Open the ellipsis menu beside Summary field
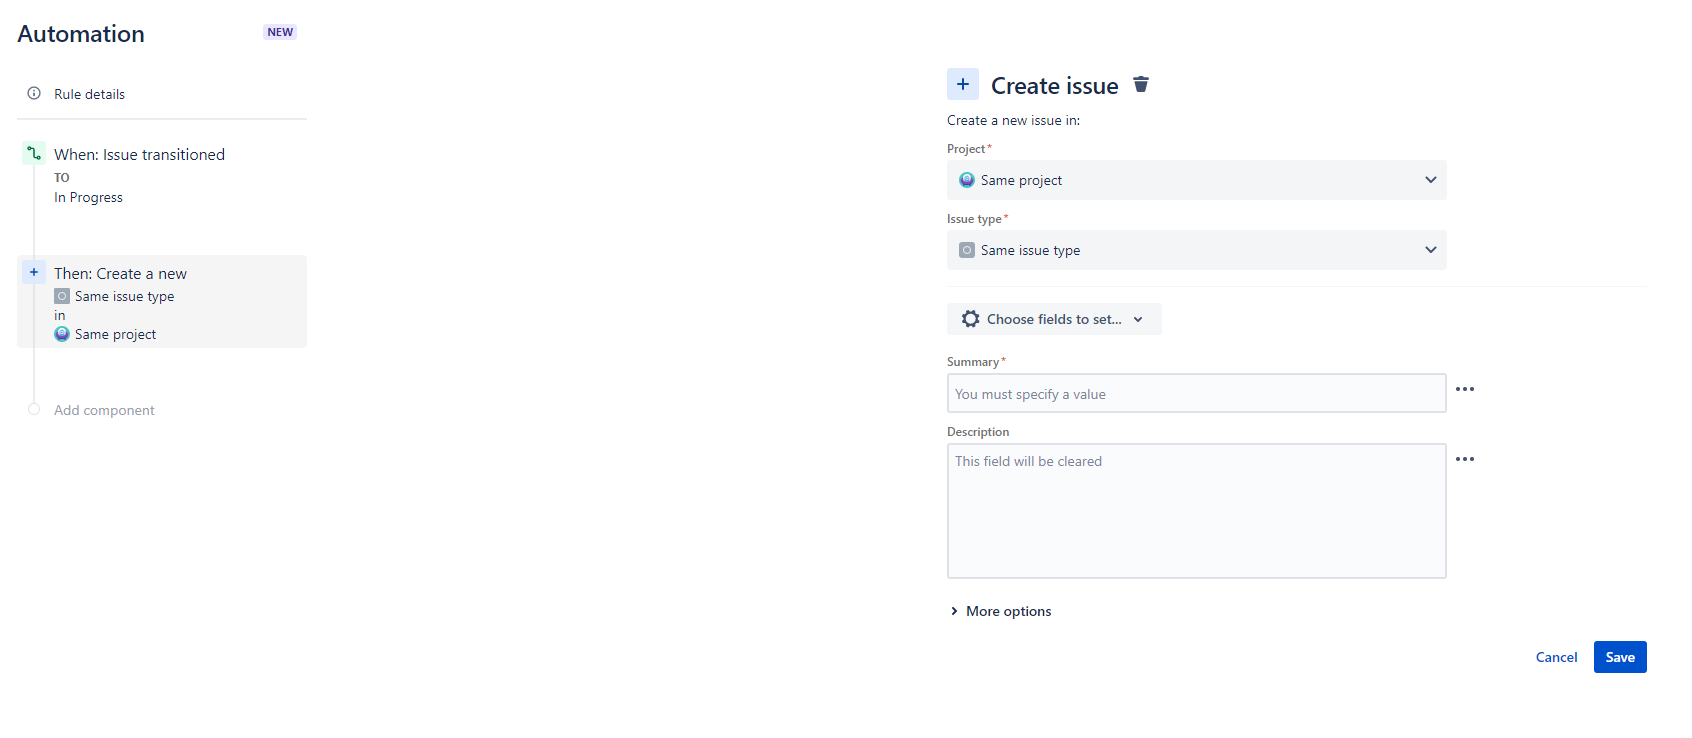The height and width of the screenshot is (738, 1692). 1466,389
